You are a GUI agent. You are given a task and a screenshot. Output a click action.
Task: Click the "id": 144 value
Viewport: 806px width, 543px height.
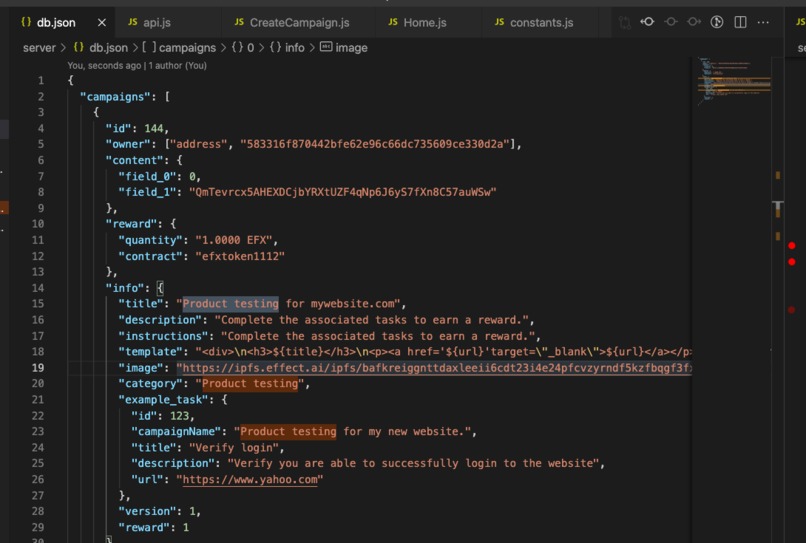(x=153, y=129)
